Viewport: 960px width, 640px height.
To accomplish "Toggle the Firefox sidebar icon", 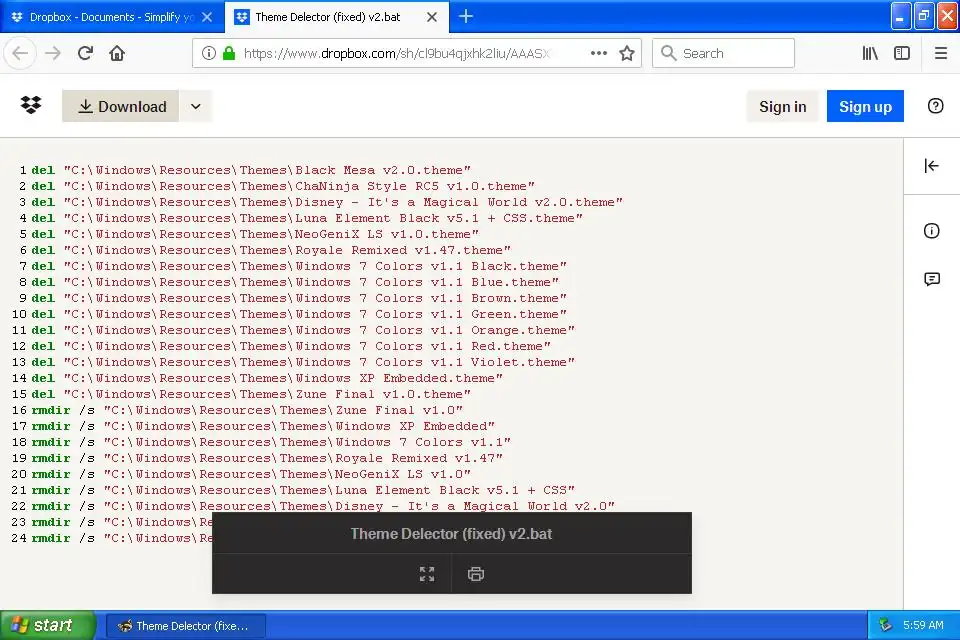I will tap(902, 53).
